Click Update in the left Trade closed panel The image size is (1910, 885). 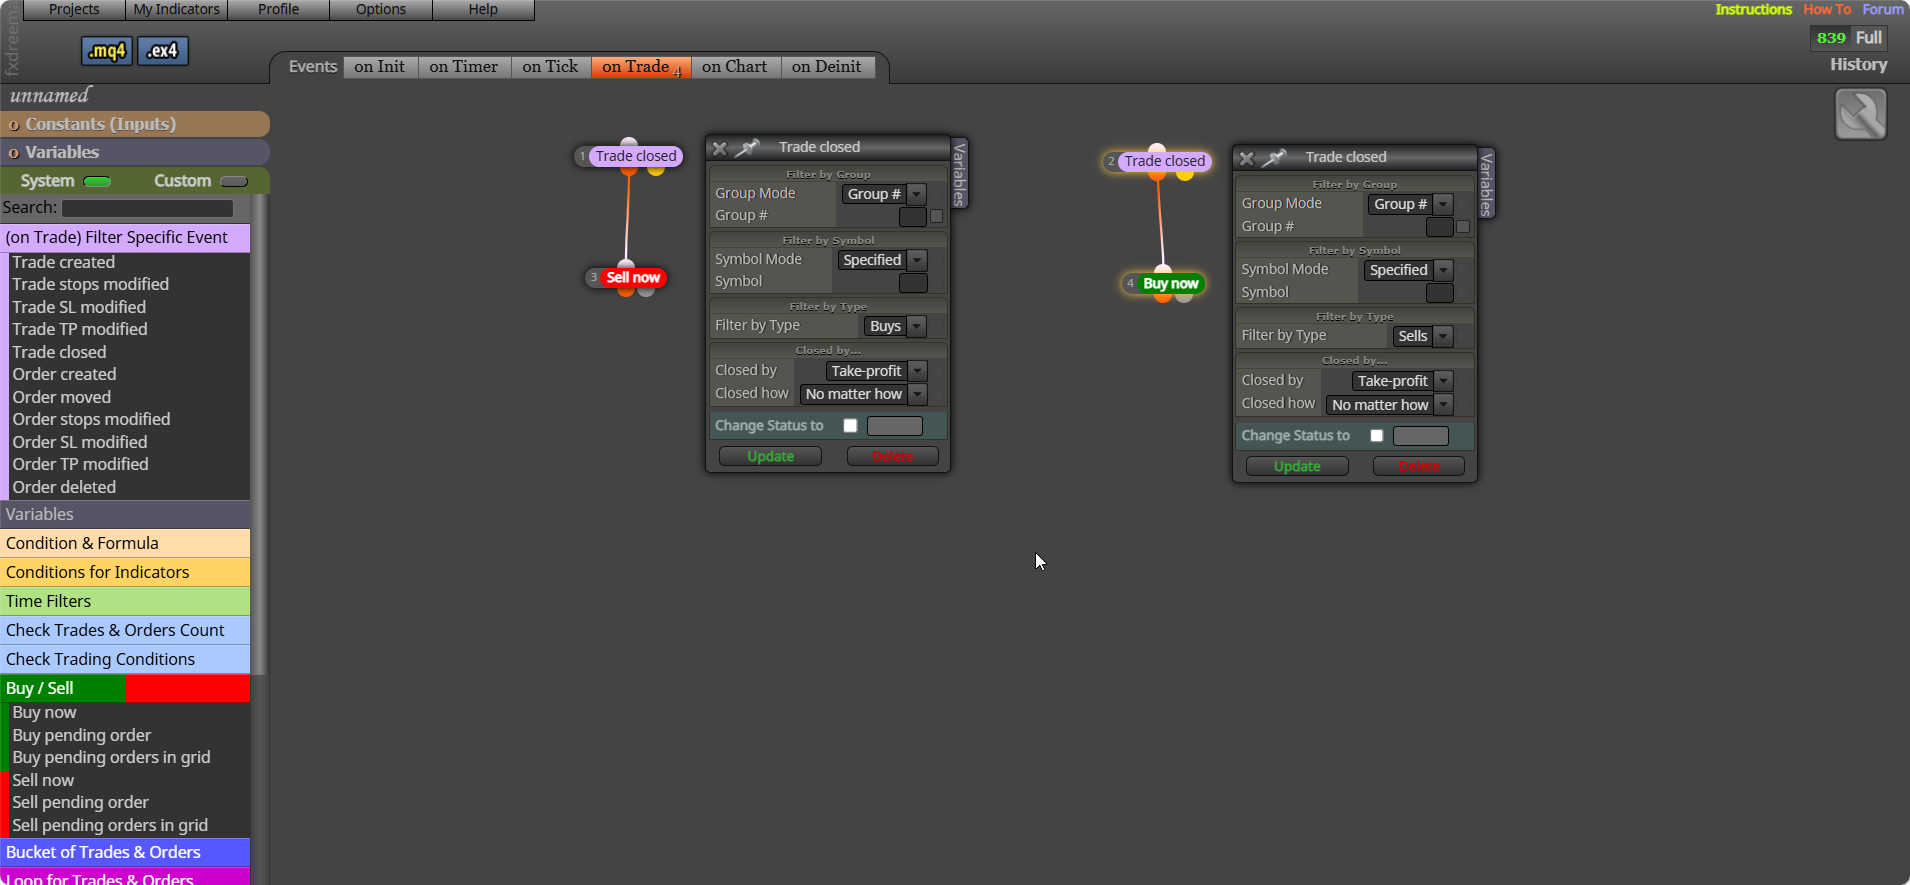tap(770, 457)
